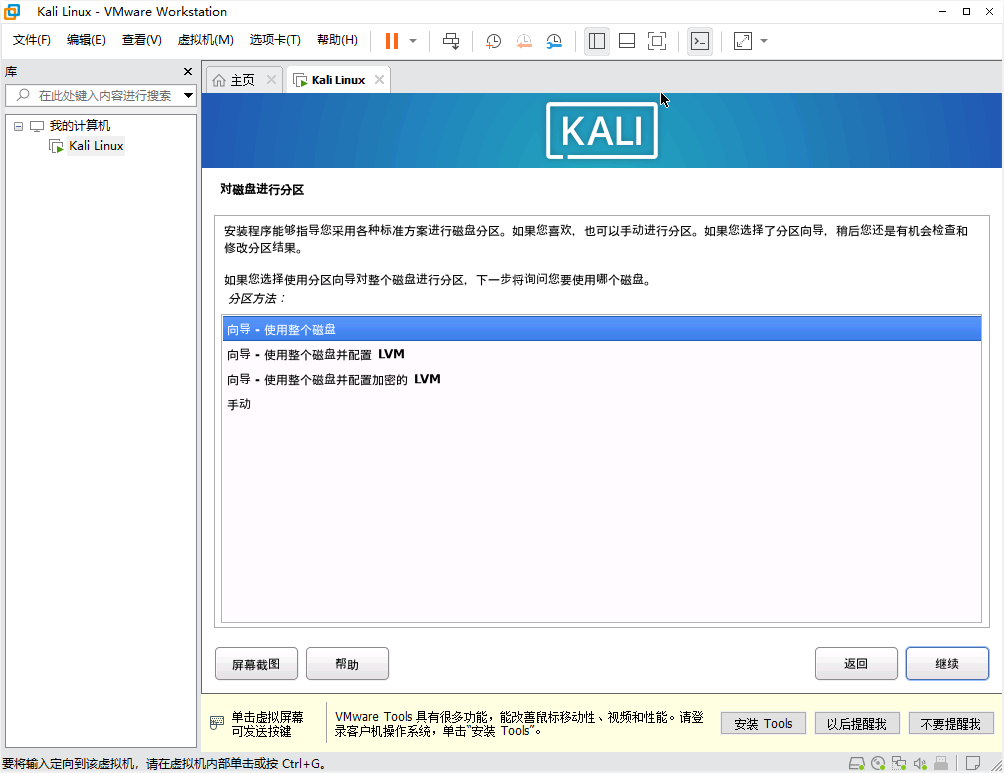
Task: Enter full screen mode icon
Action: [657, 41]
